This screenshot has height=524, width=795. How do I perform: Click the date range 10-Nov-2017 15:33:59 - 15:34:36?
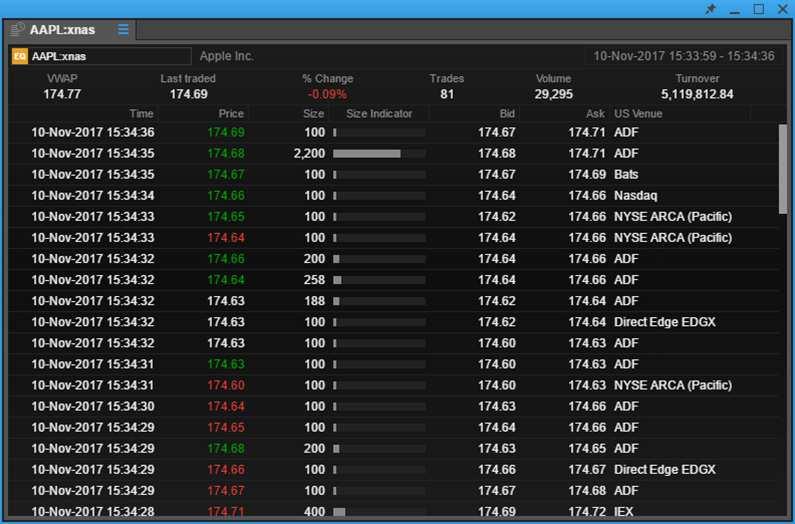(x=684, y=56)
